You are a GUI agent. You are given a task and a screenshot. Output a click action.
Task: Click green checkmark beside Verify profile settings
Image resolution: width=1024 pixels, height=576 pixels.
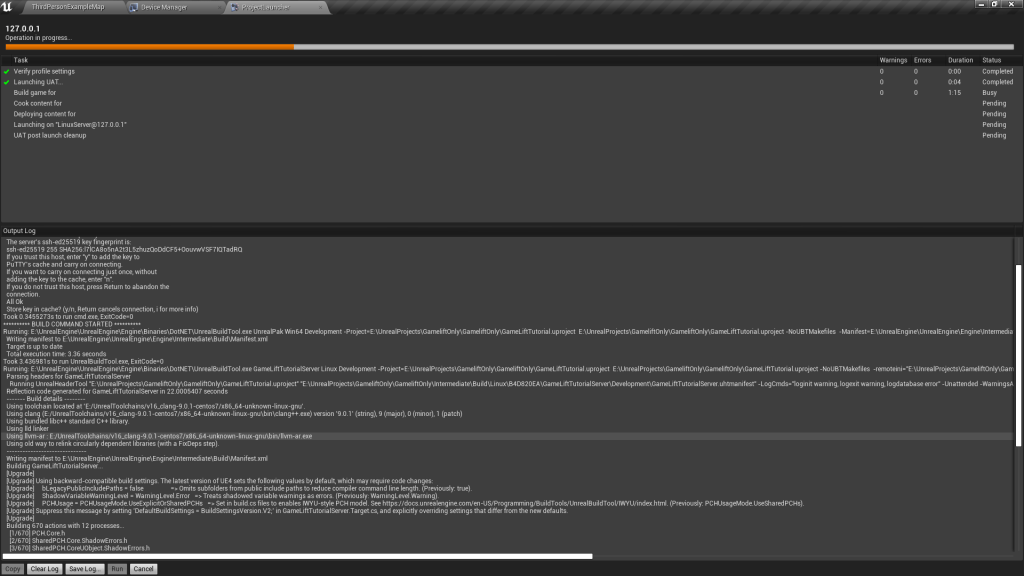click(x=7, y=72)
